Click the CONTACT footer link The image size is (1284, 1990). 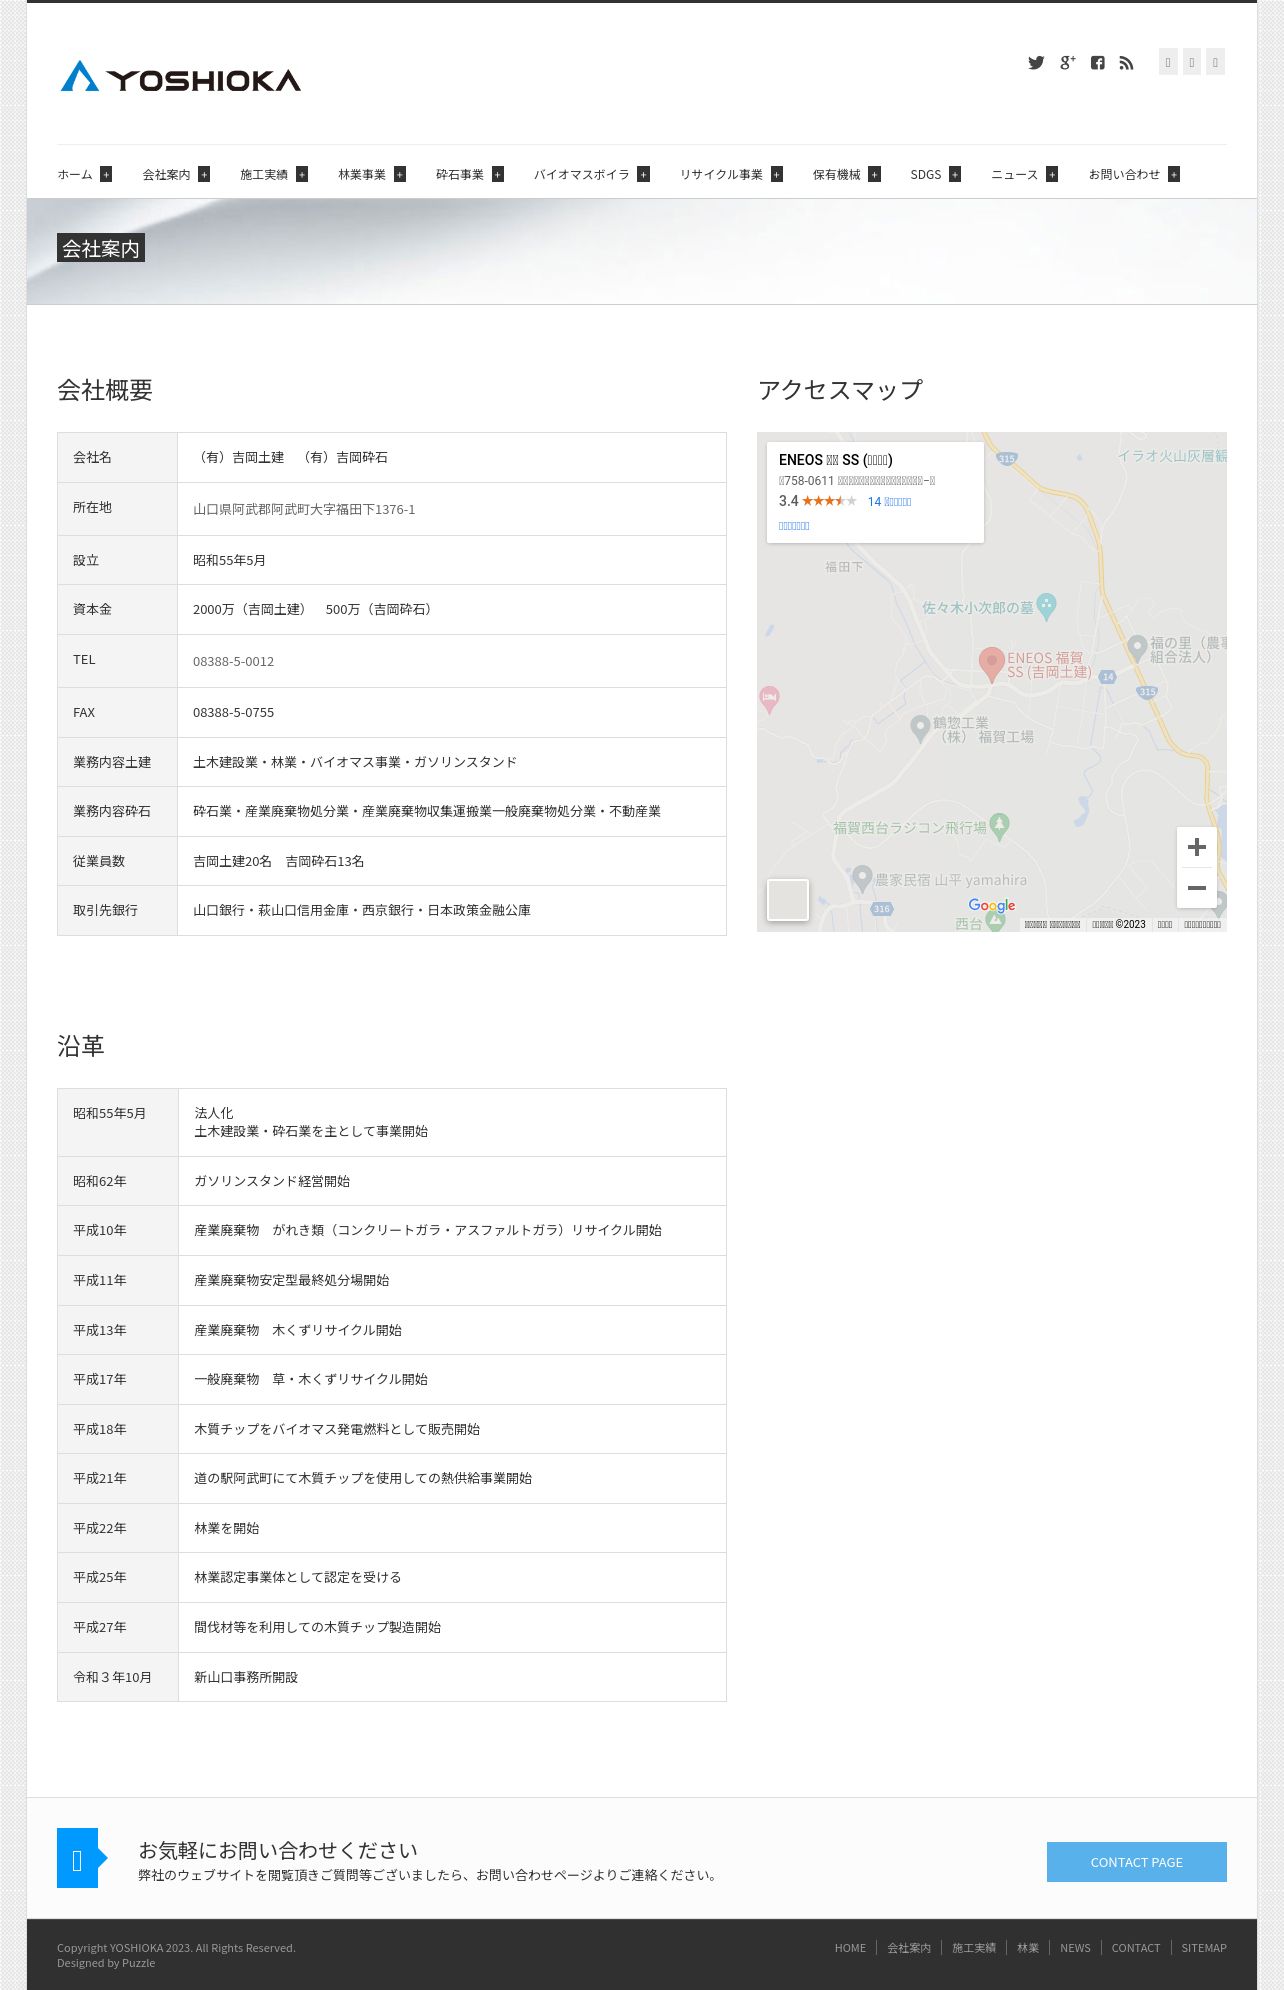click(1136, 1947)
